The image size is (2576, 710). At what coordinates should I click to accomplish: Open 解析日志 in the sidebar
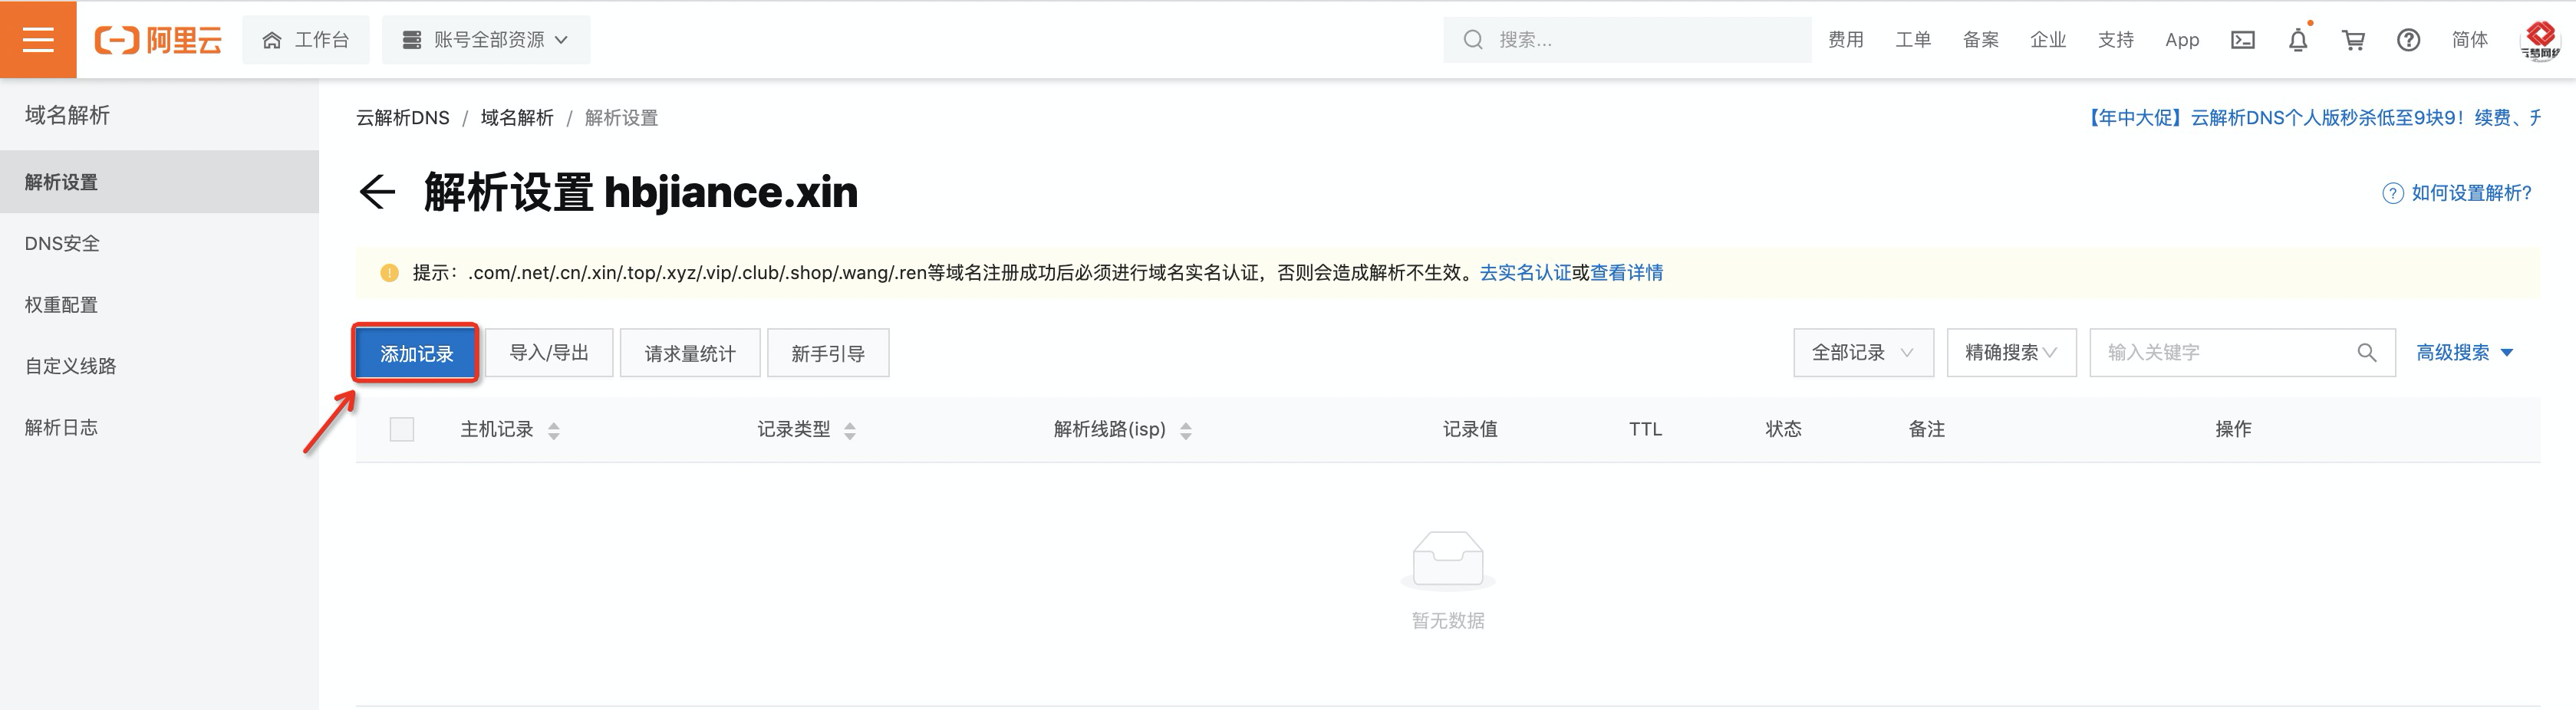coord(61,427)
